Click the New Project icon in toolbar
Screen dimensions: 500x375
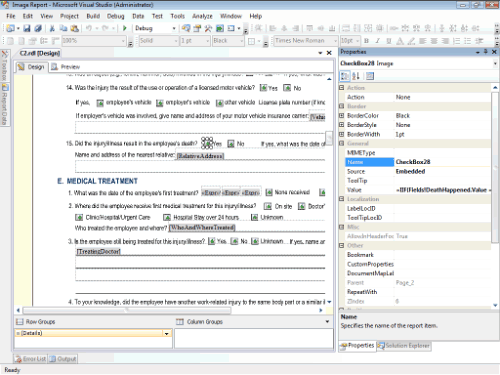point(10,28)
